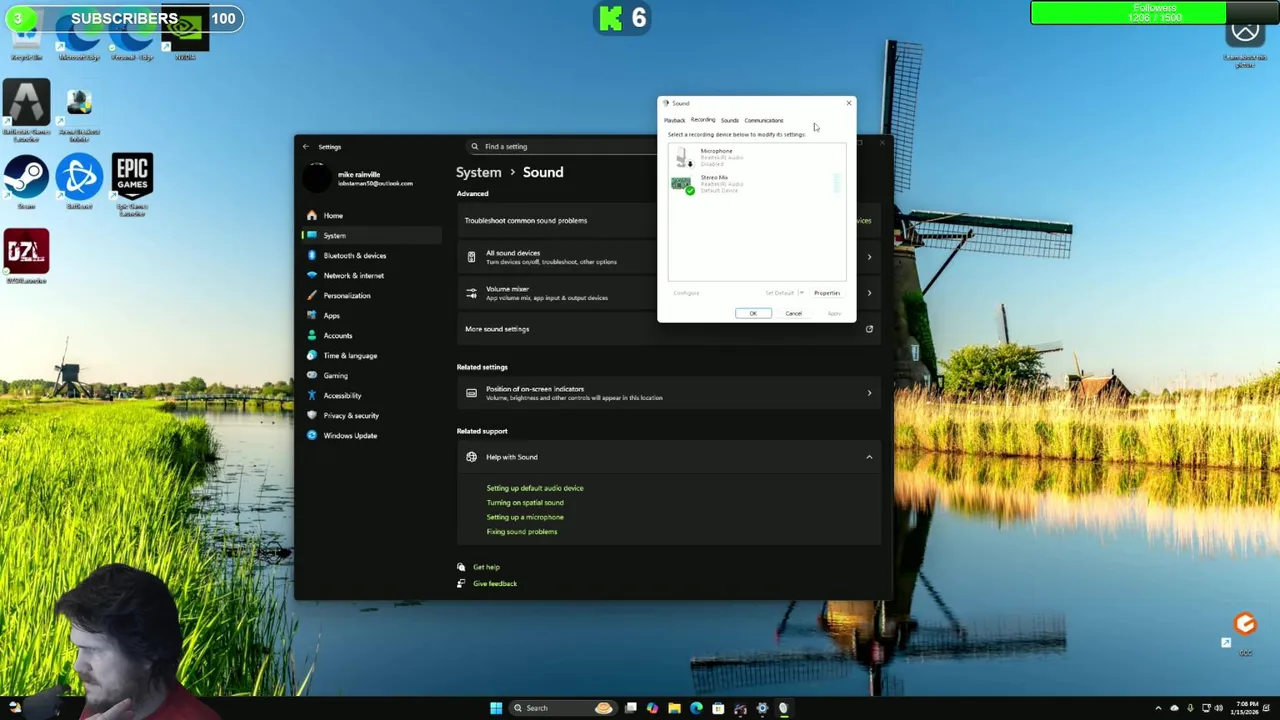Click OK in the Sound dialog

point(753,313)
